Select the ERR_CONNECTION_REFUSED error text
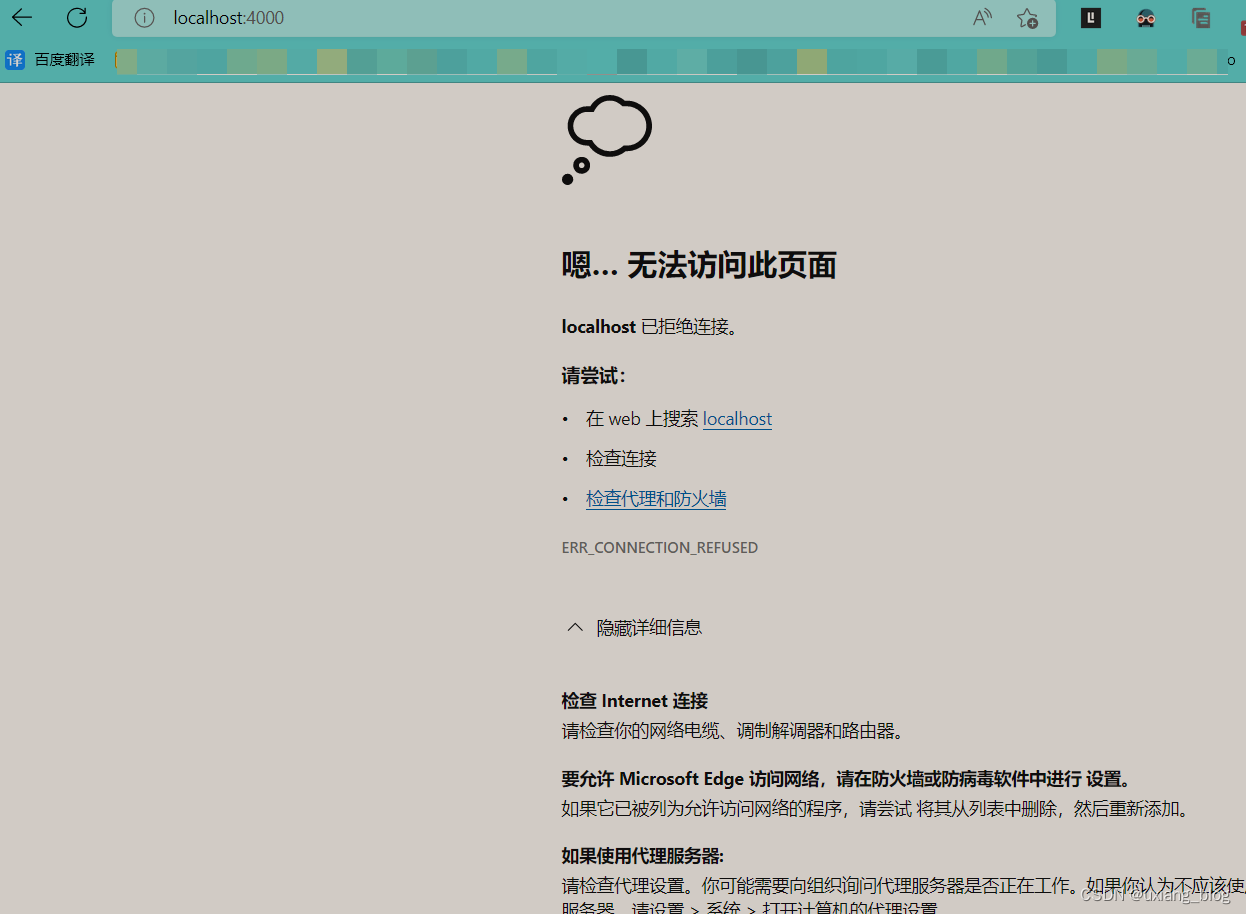 (x=660, y=547)
